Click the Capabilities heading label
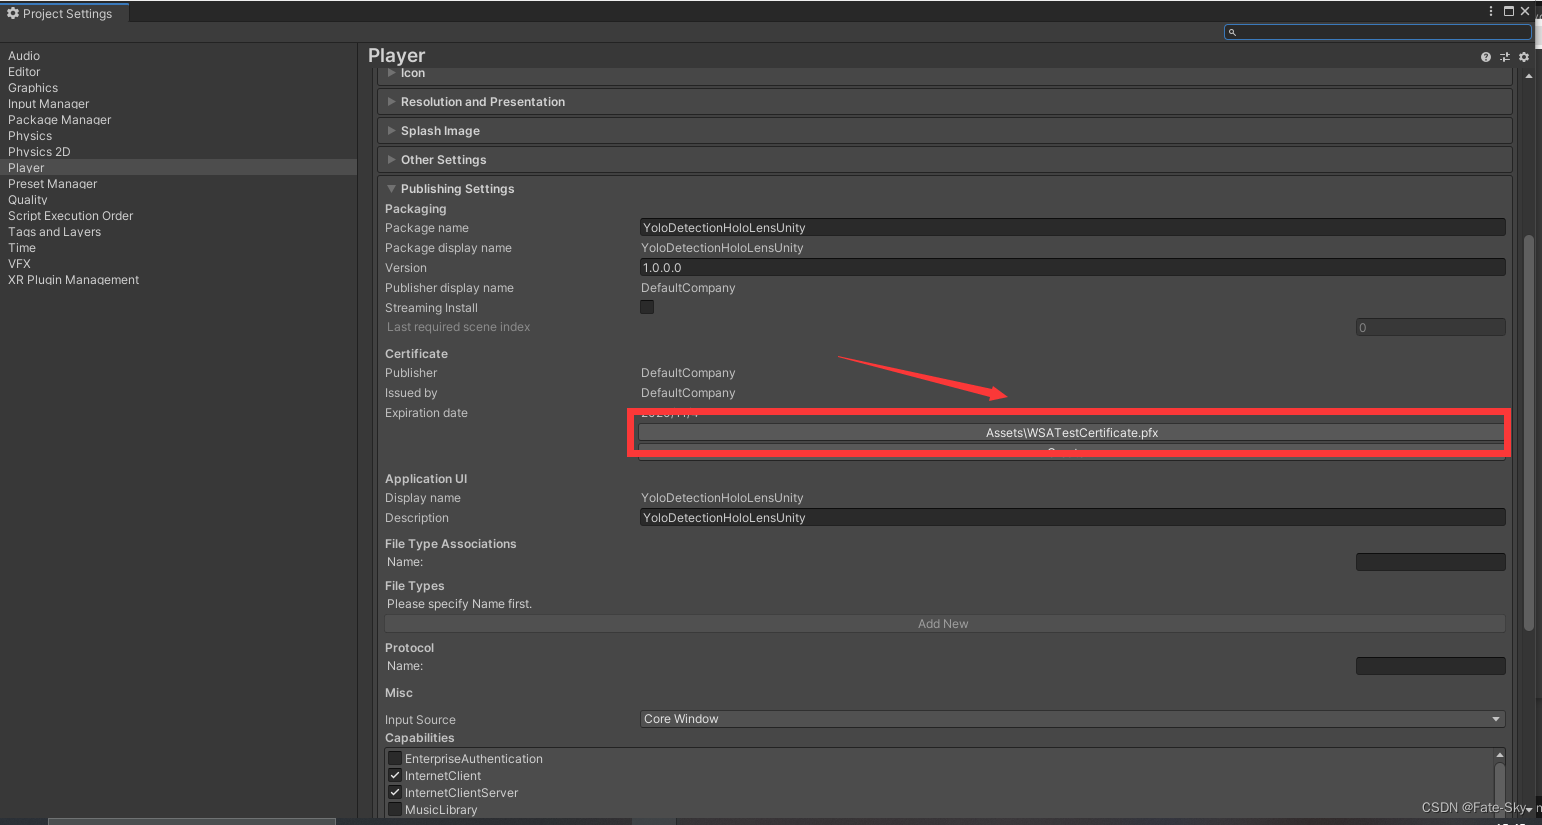This screenshot has height=825, width=1542. tap(419, 738)
